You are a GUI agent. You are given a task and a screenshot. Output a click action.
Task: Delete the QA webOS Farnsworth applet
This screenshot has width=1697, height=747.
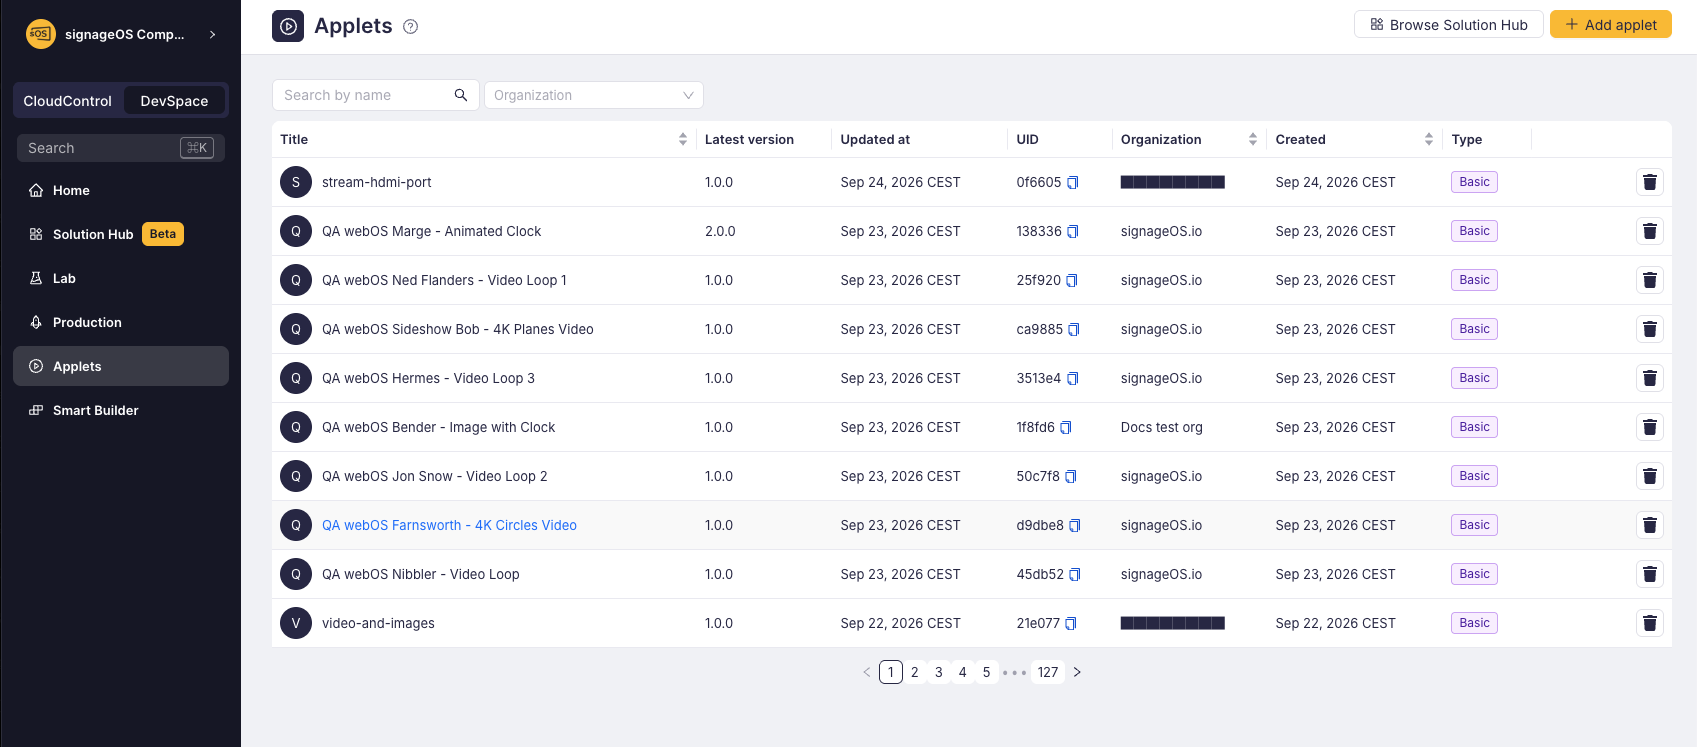click(1650, 525)
